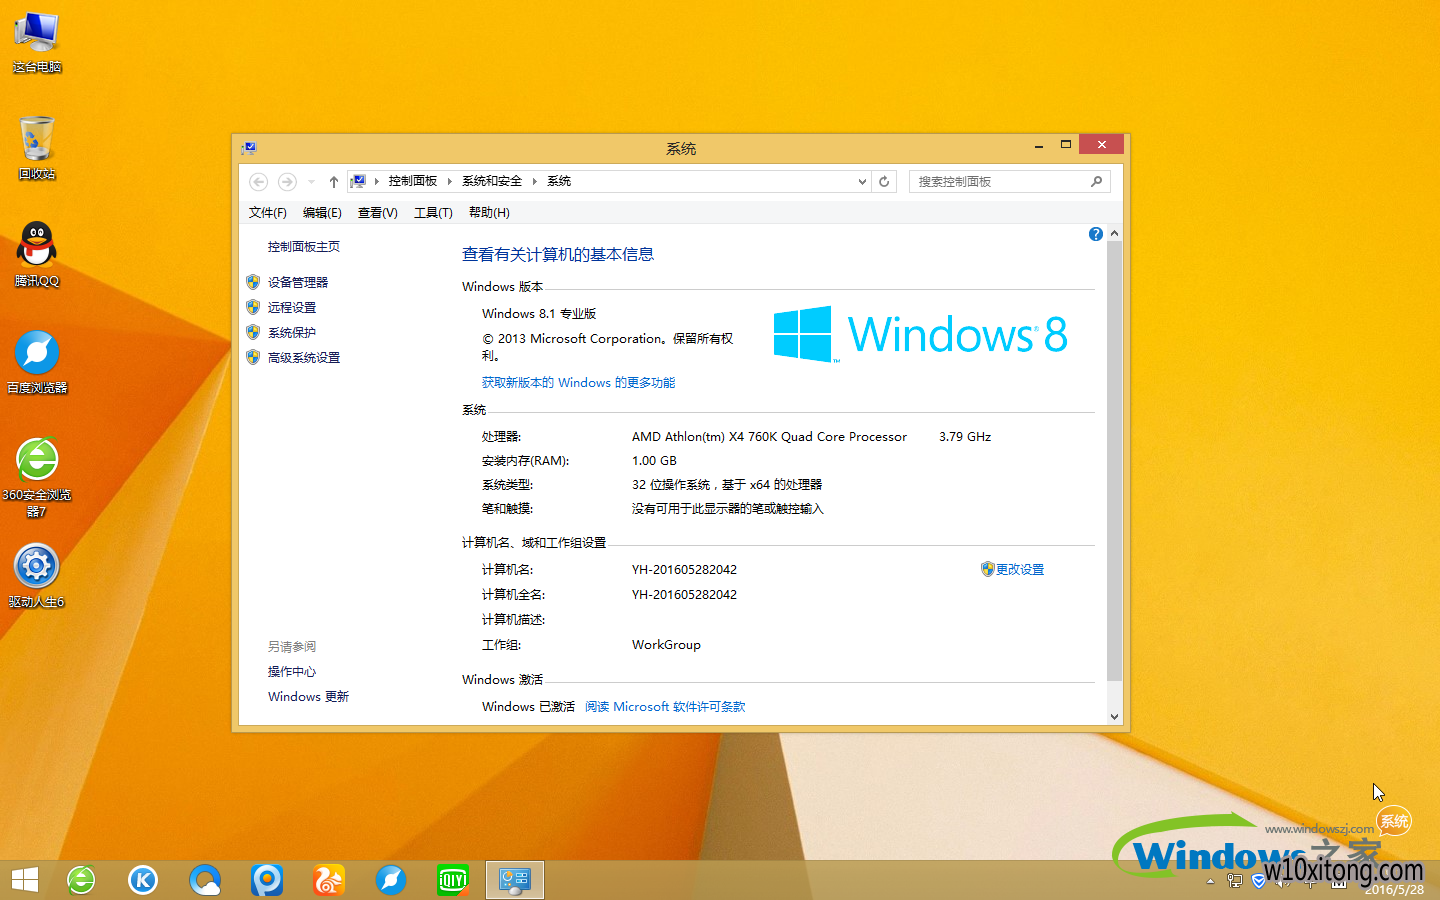Open the UC browser taskbar icon
The width and height of the screenshot is (1440, 900).
[x=329, y=880]
